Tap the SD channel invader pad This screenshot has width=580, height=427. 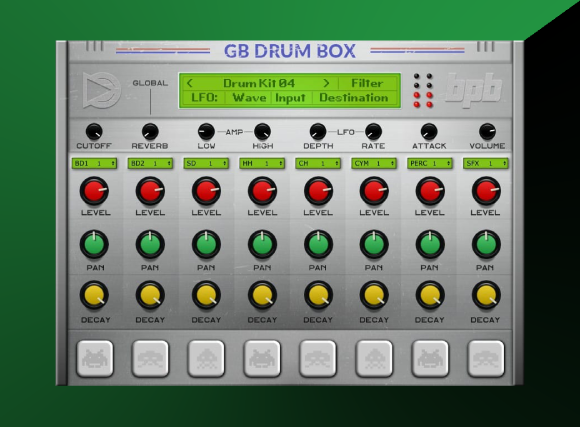(x=206, y=359)
